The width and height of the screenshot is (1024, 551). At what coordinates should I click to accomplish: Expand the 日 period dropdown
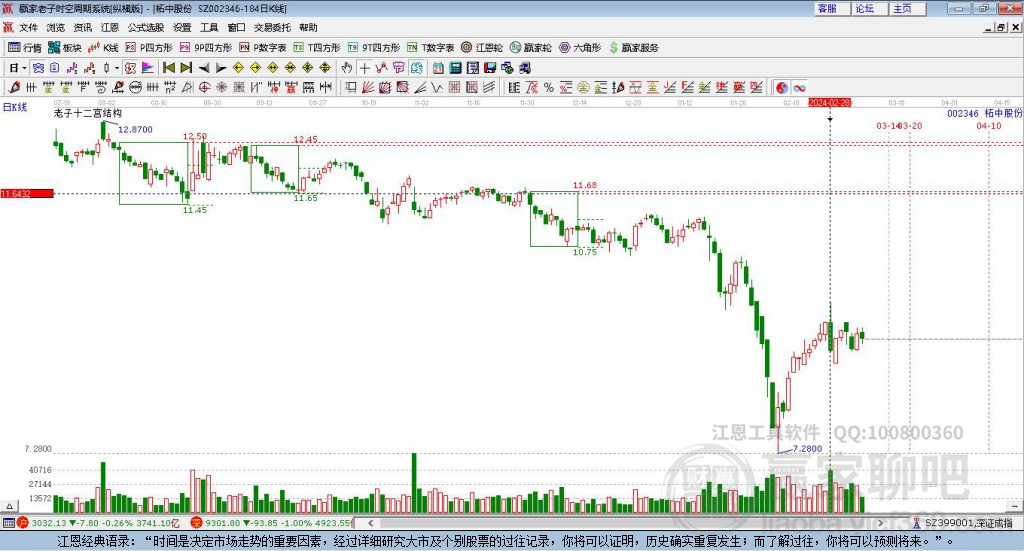pos(24,68)
